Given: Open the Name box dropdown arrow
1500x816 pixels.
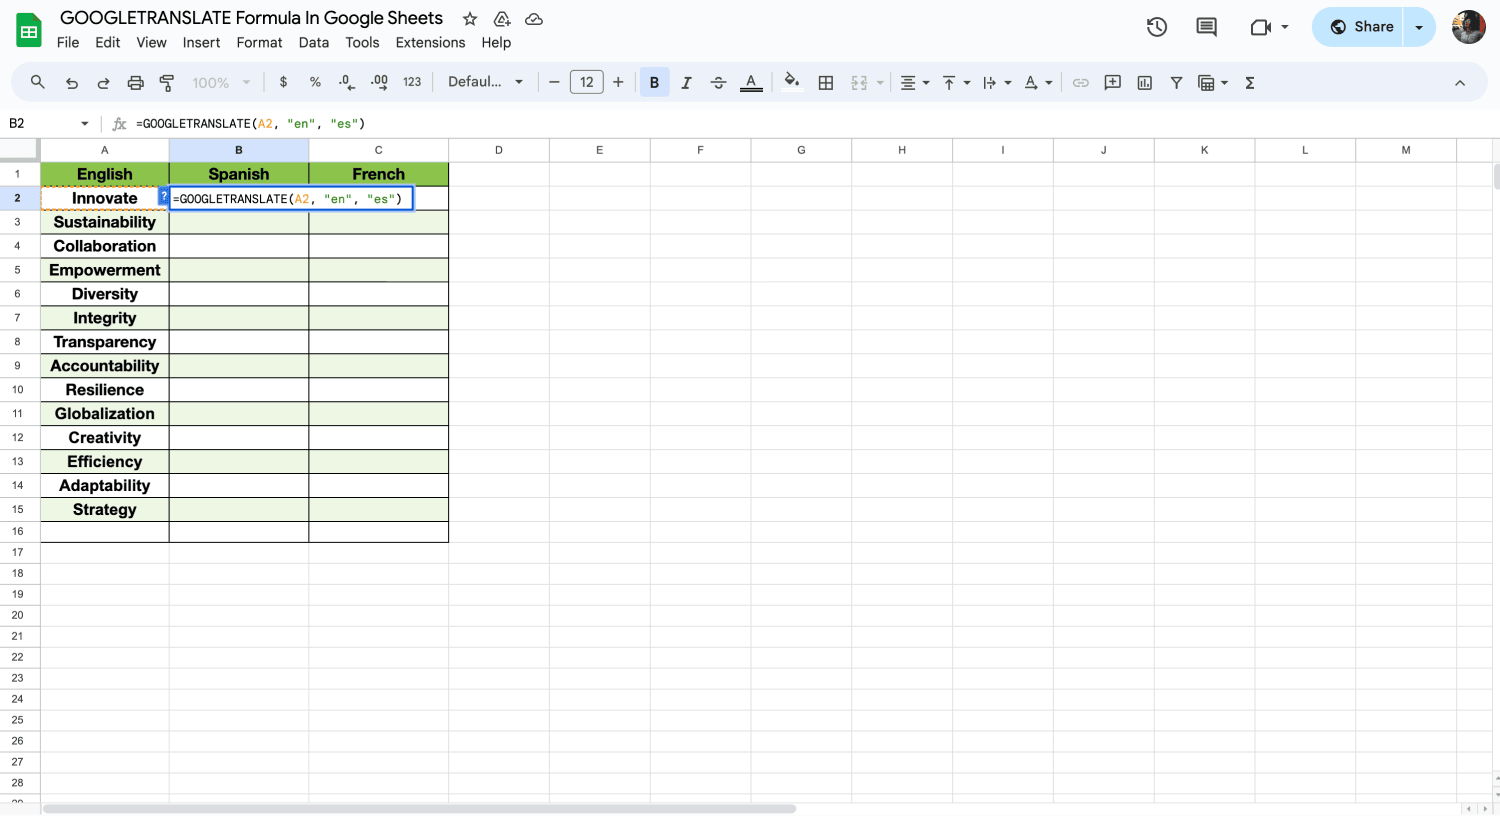Looking at the screenshot, I should pos(84,124).
